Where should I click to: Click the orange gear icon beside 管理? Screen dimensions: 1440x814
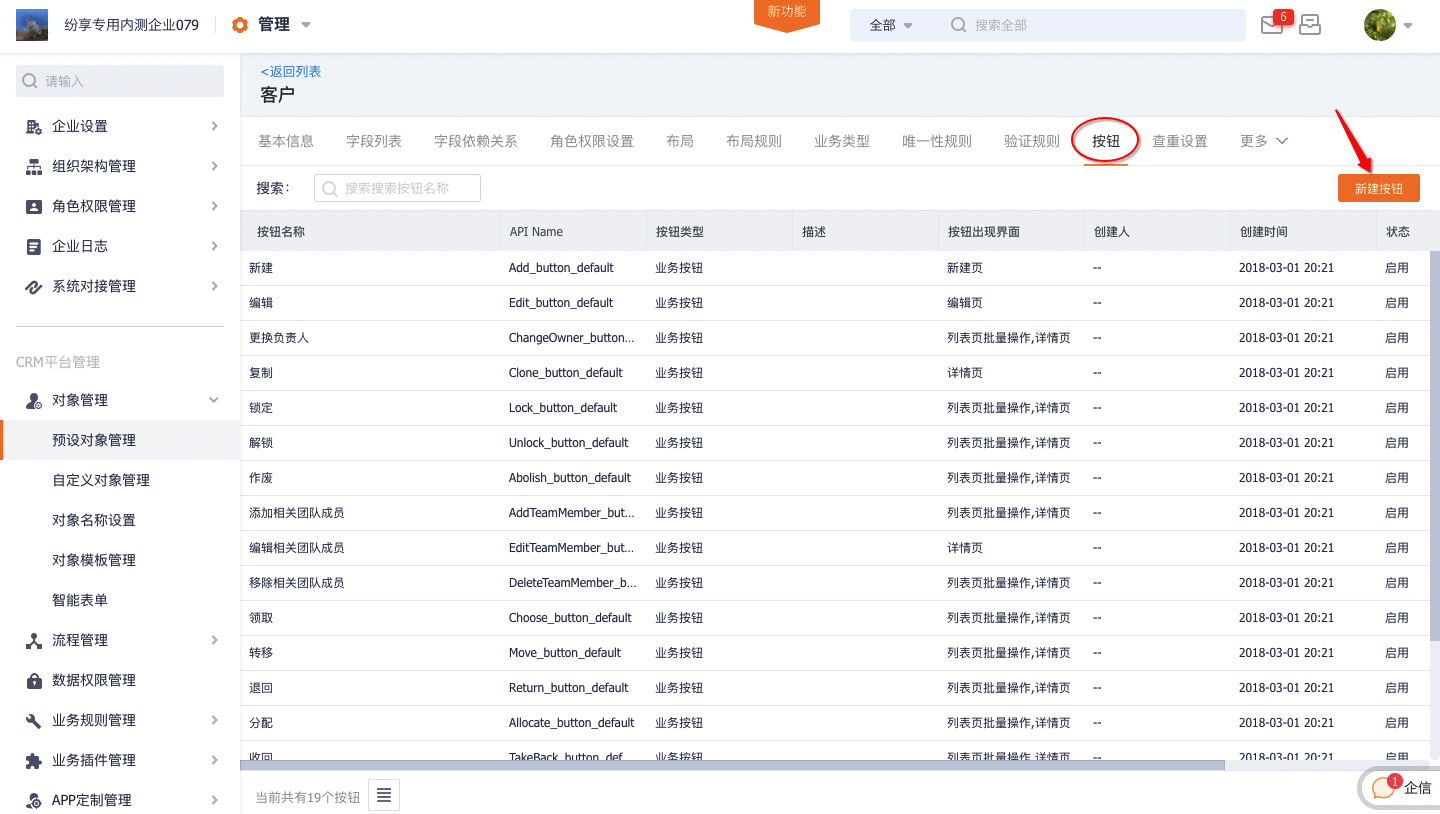click(240, 25)
